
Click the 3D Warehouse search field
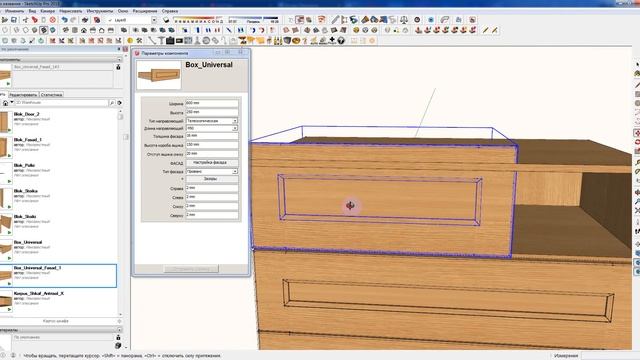[x=61, y=103]
